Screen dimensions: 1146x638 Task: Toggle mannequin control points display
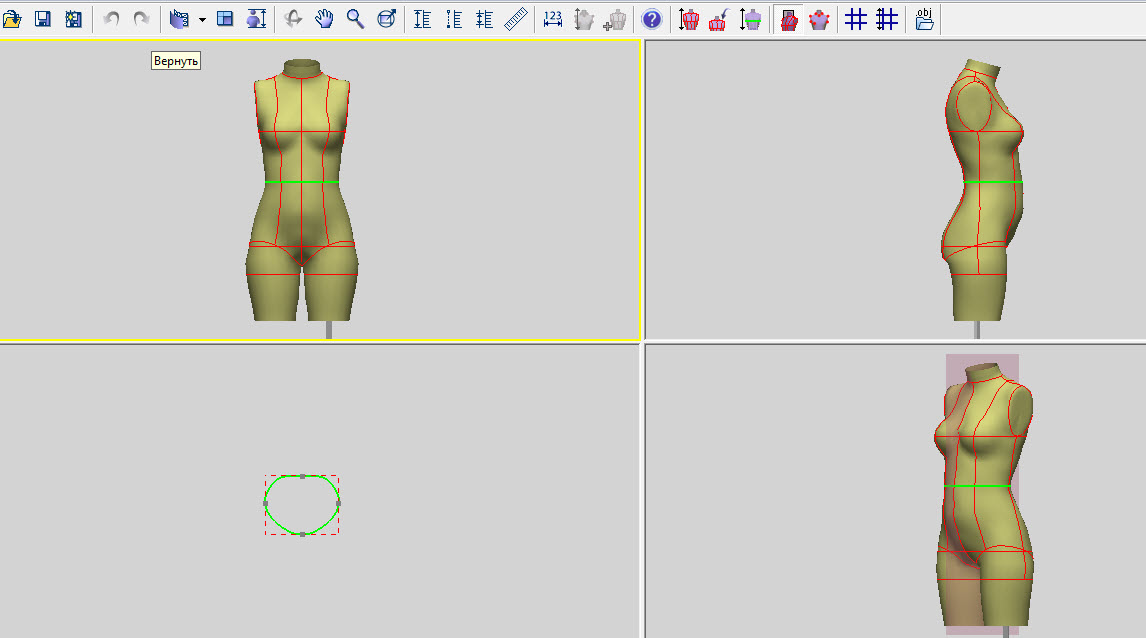819,19
